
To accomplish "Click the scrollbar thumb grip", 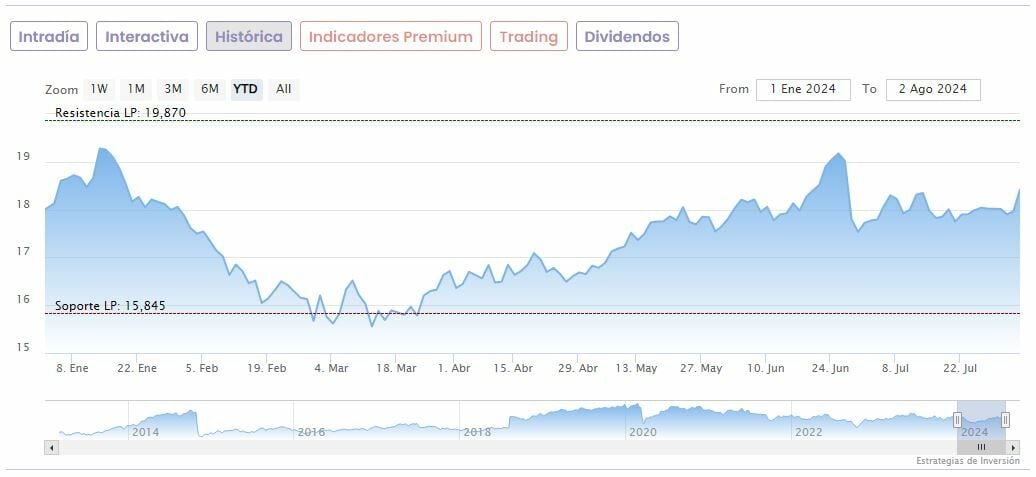I will tap(981, 447).
